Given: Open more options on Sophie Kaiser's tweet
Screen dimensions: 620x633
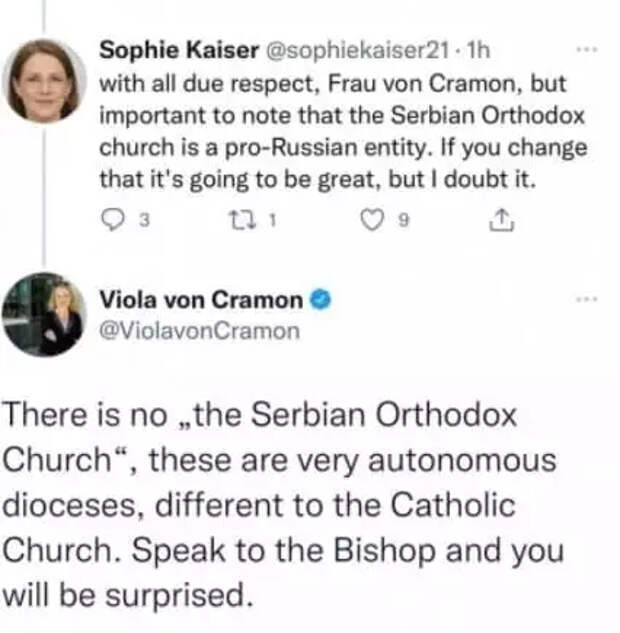Looking at the screenshot, I should click(586, 50).
